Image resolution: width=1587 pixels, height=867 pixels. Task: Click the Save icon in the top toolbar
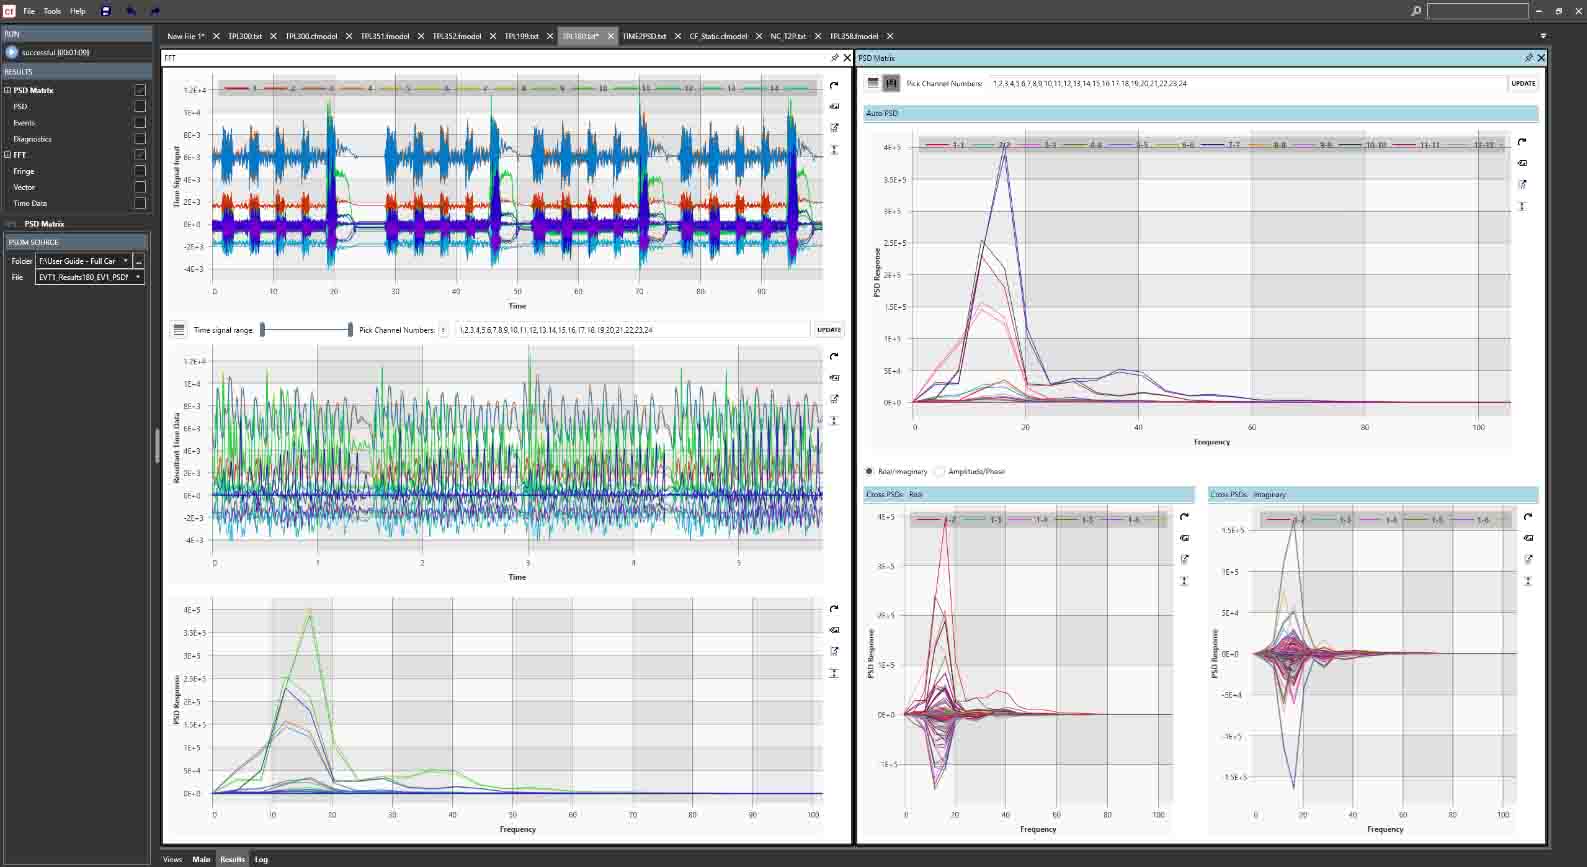[106, 11]
